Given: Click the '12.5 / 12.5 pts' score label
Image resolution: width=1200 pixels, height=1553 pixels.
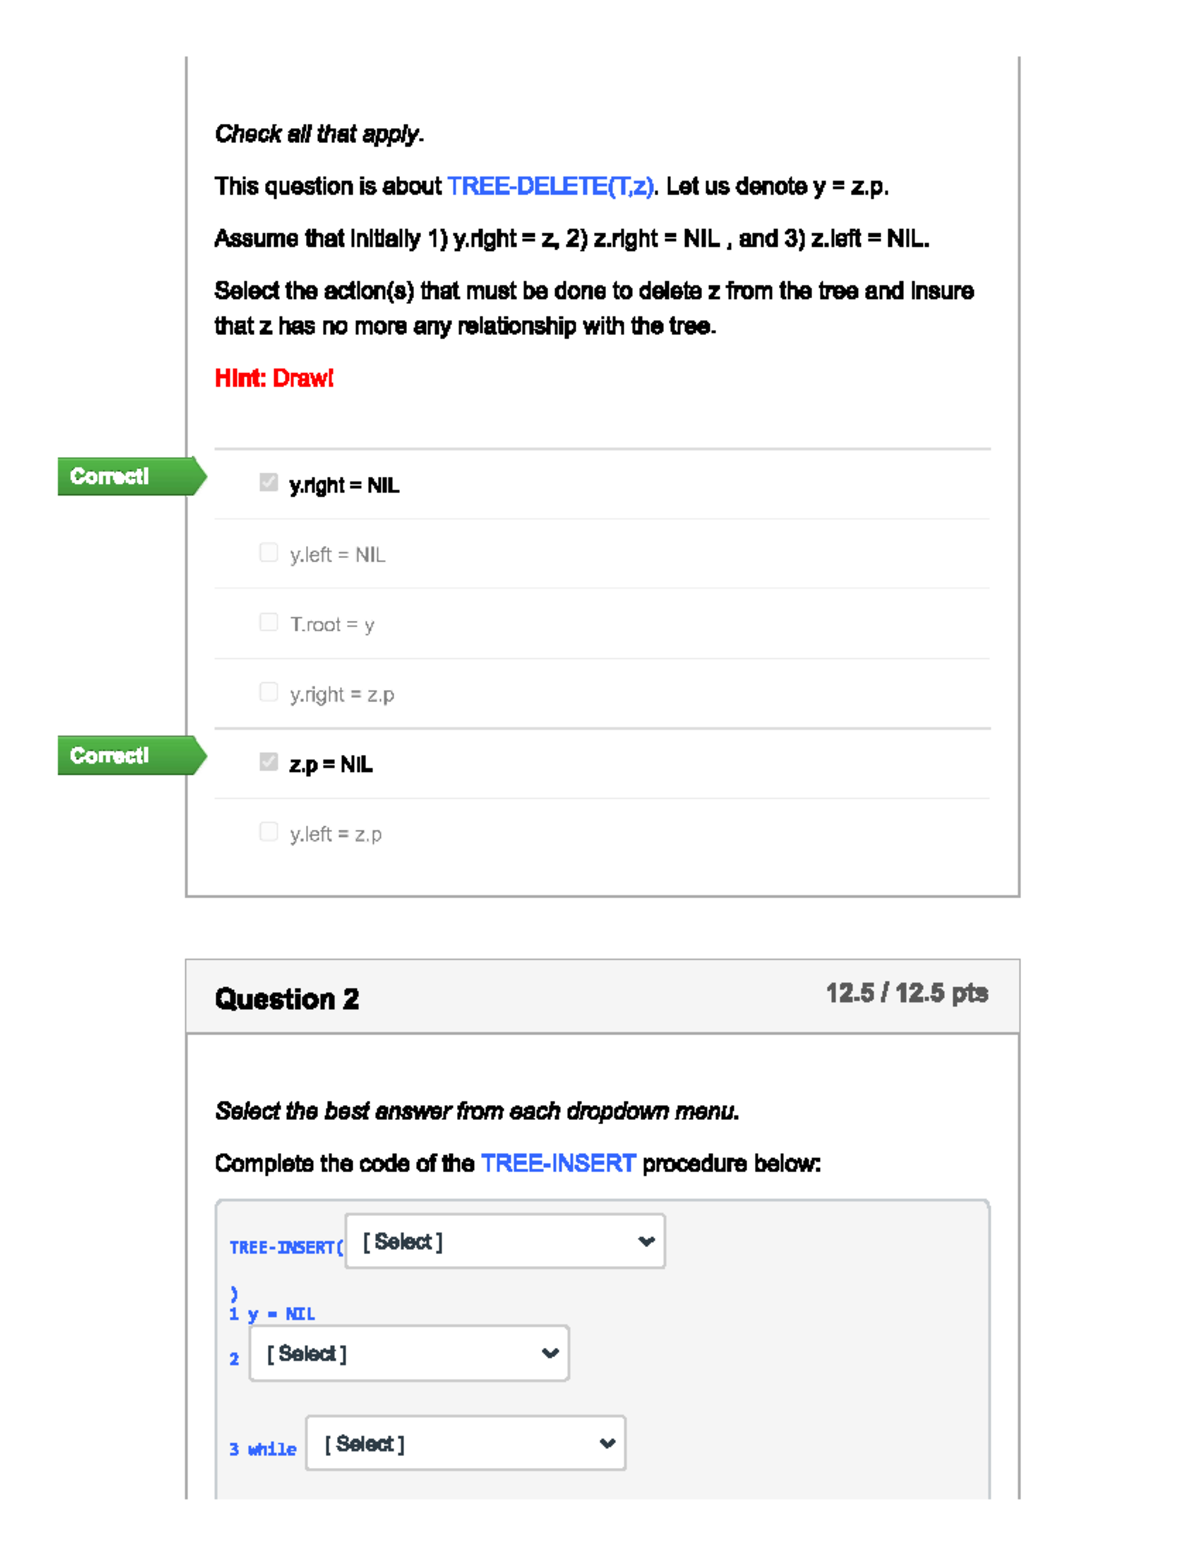Looking at the screenshot, I should pos(906,993).
